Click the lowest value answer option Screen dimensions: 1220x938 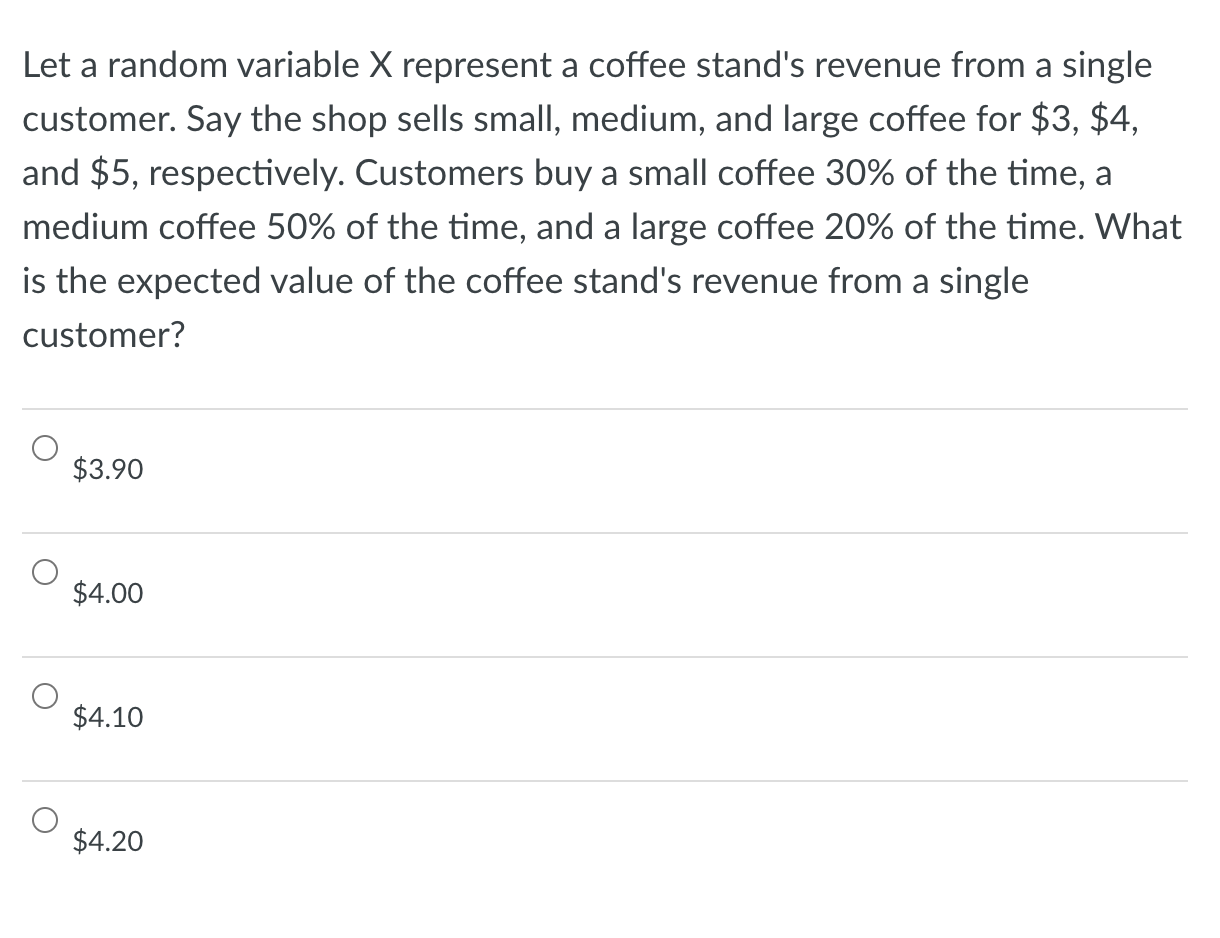click(x=106, y=469)
